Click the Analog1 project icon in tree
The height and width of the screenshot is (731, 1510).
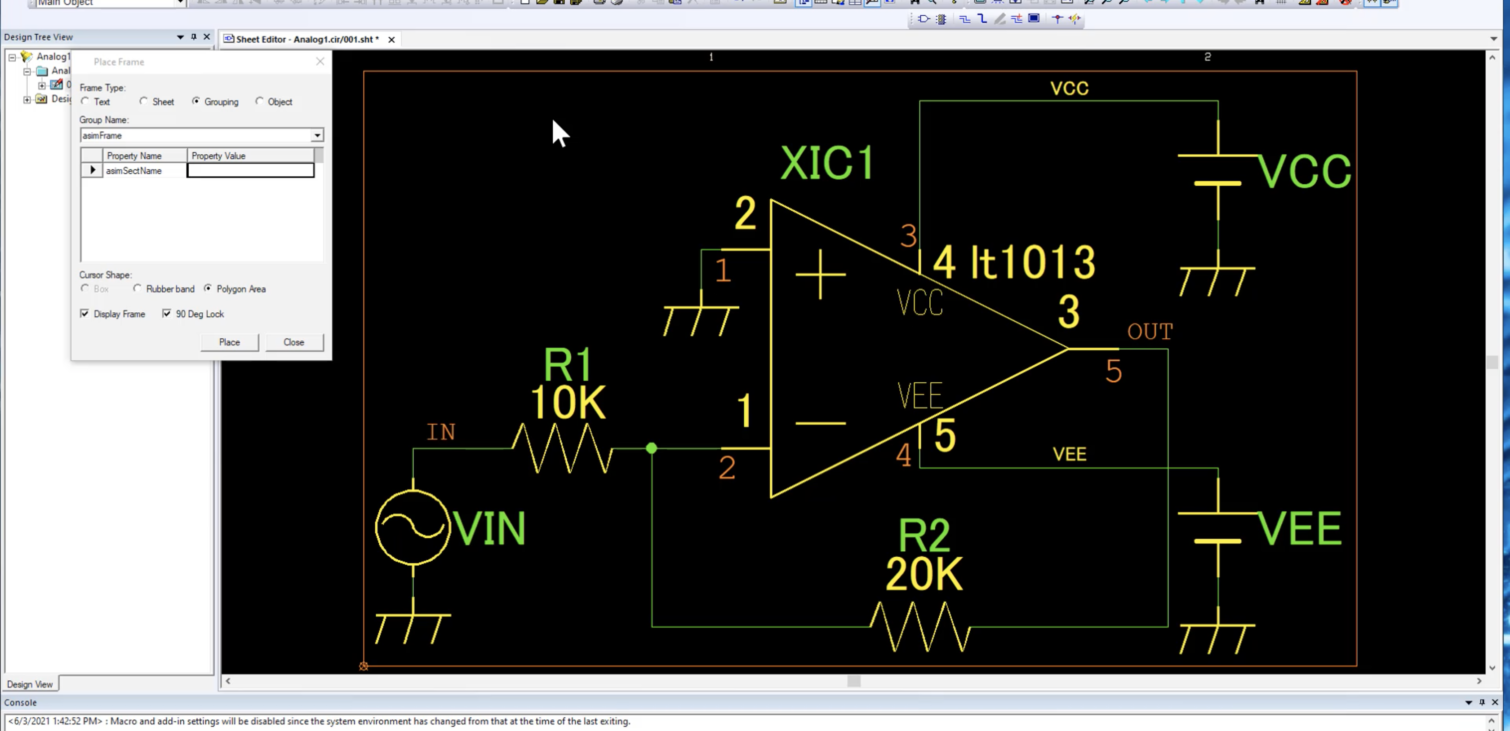27,57
